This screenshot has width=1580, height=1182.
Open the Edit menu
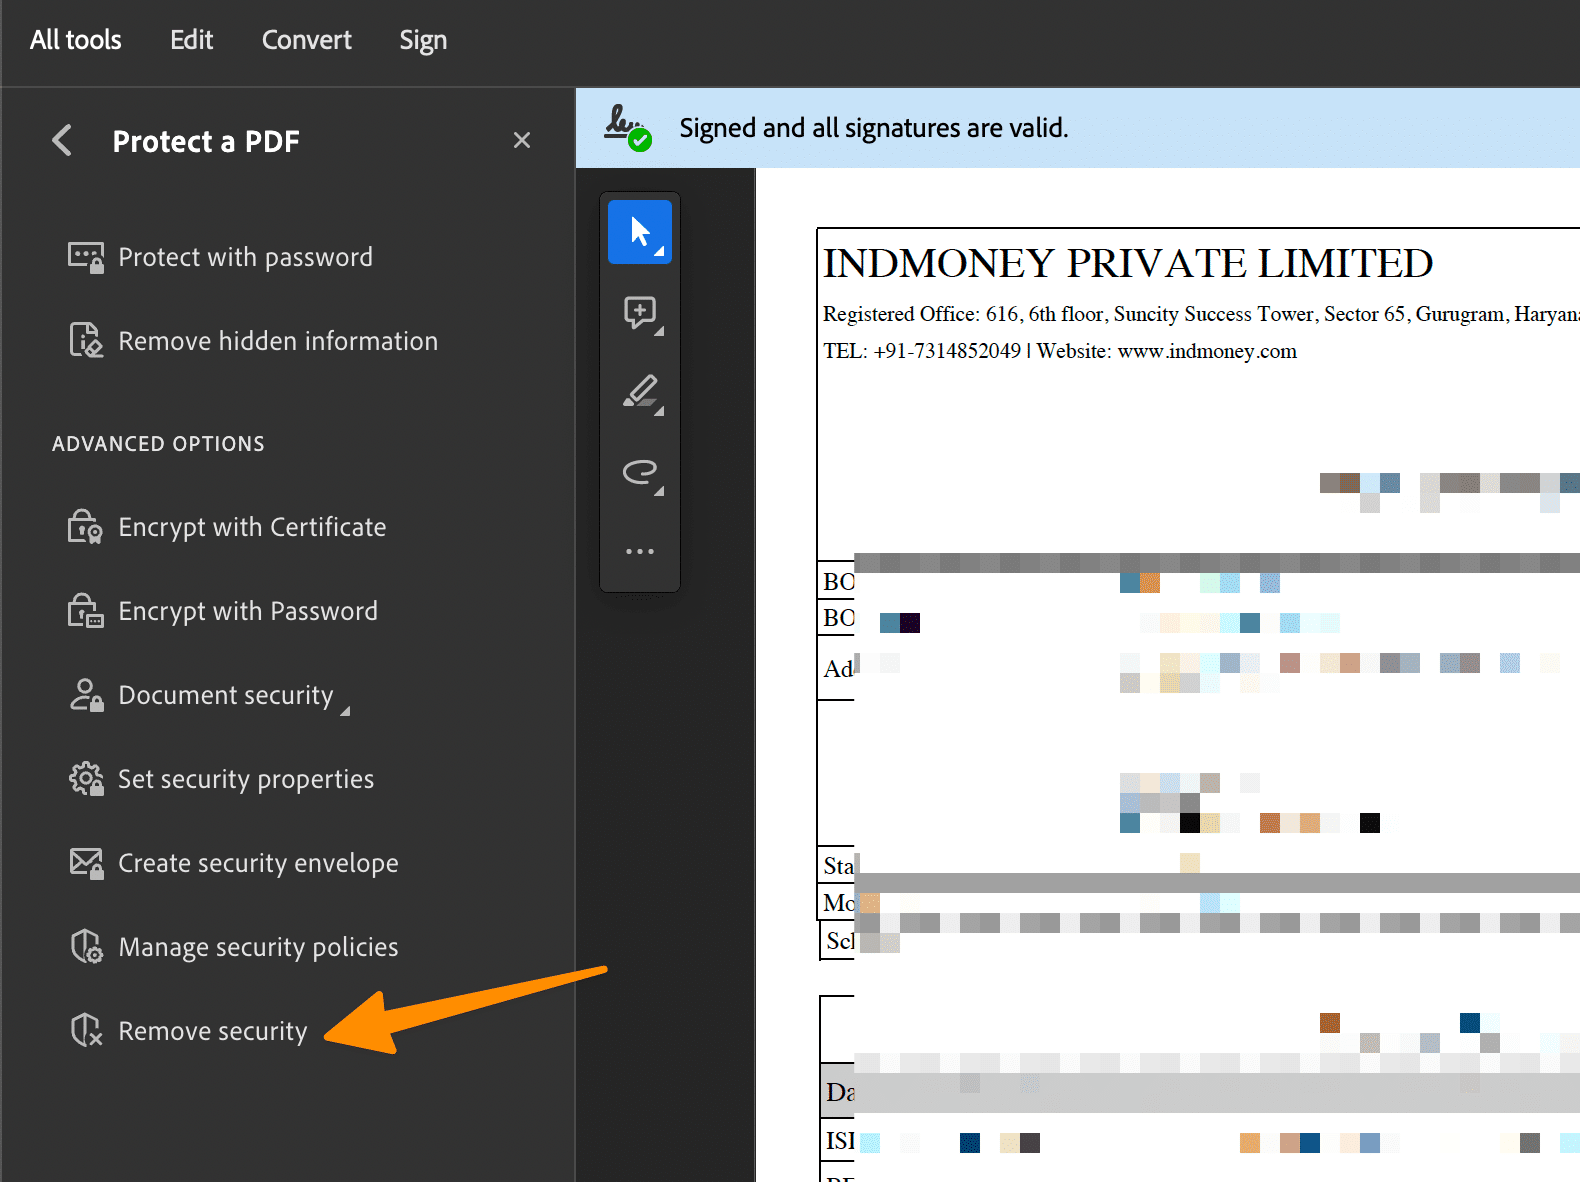[x=191, y=40]
